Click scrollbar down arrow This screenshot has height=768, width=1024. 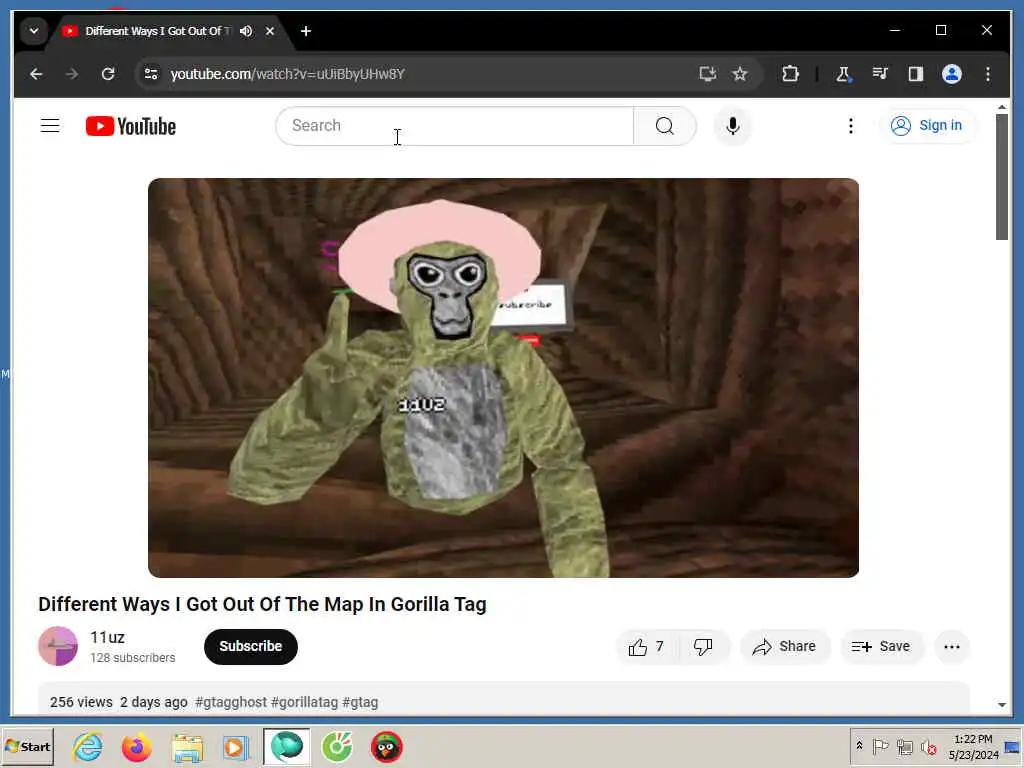click(1002, 705)
